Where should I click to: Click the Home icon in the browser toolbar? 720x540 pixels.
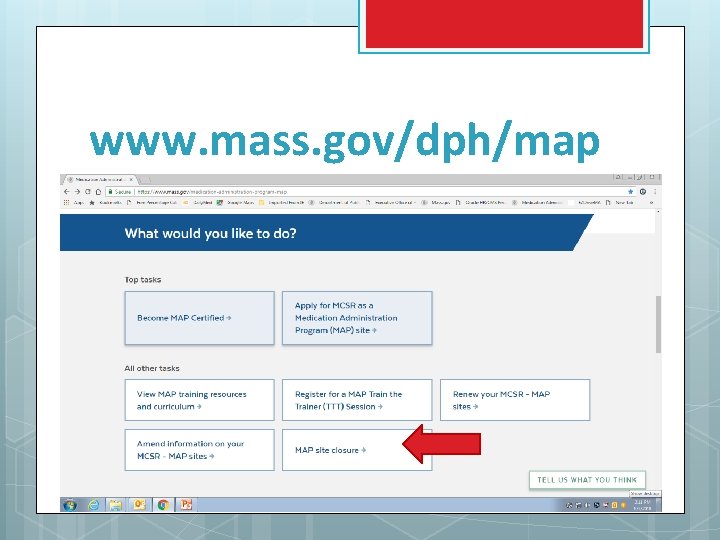[x=98, y=192]
